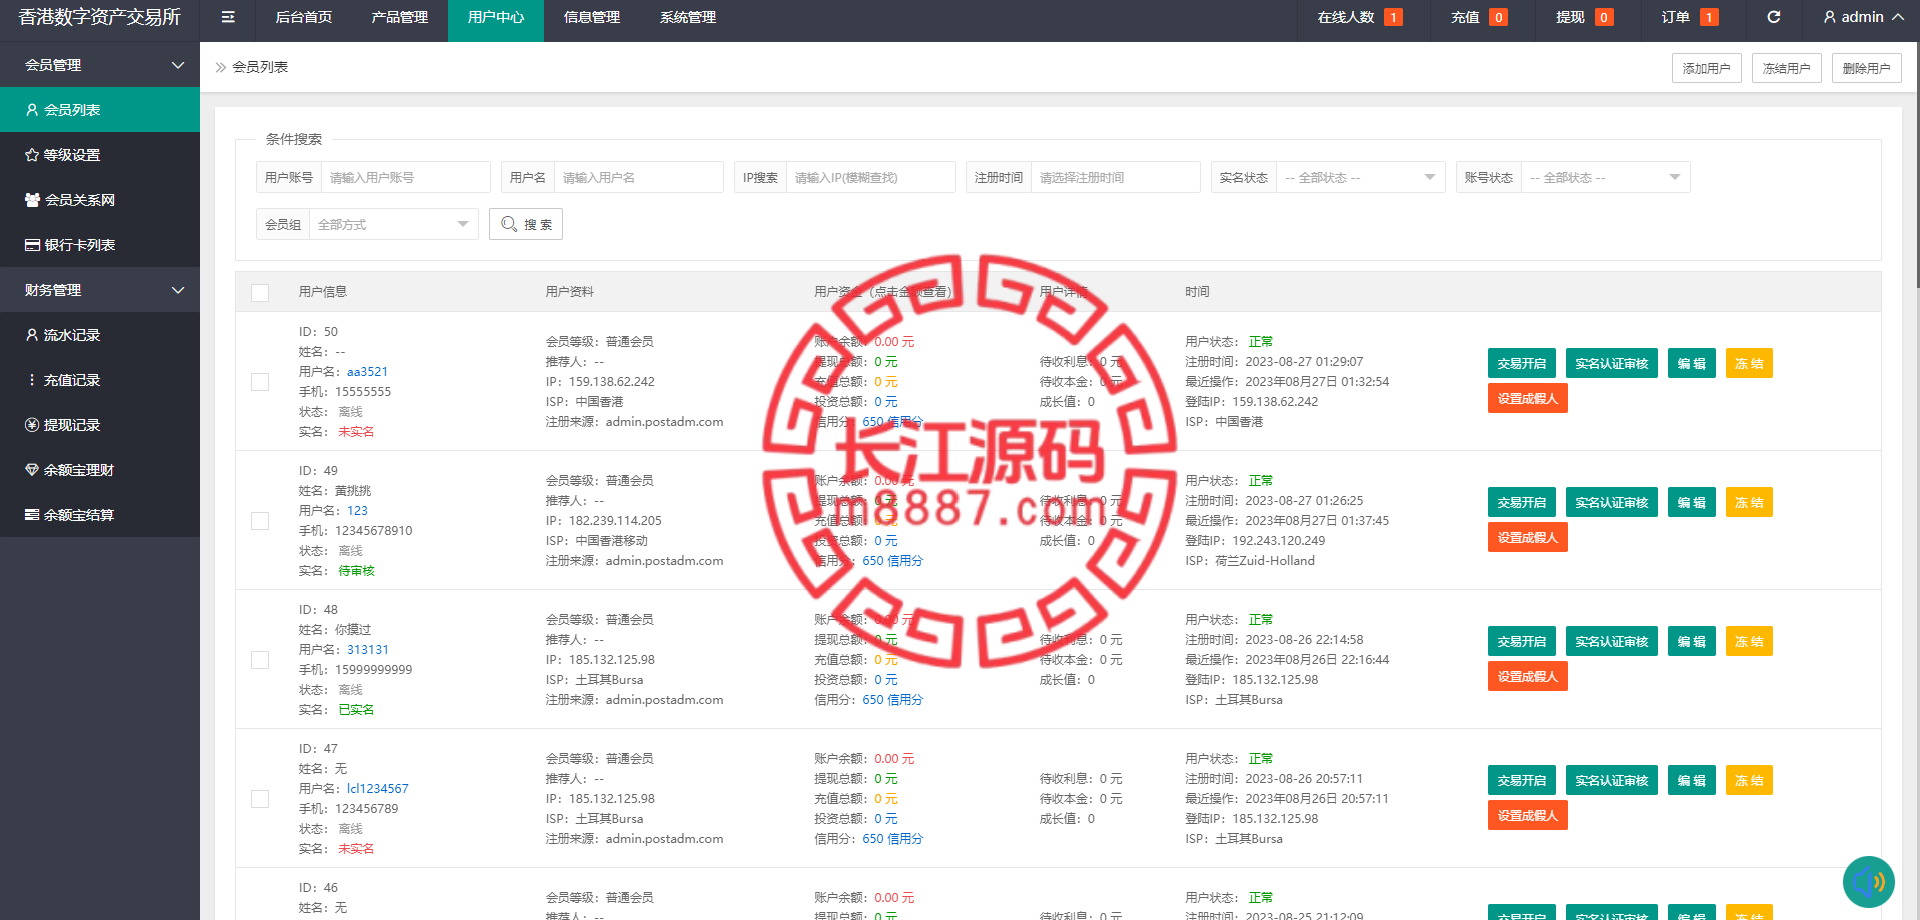
Task: Tick the select-all checkbox in table header
Action: (260, 292)
